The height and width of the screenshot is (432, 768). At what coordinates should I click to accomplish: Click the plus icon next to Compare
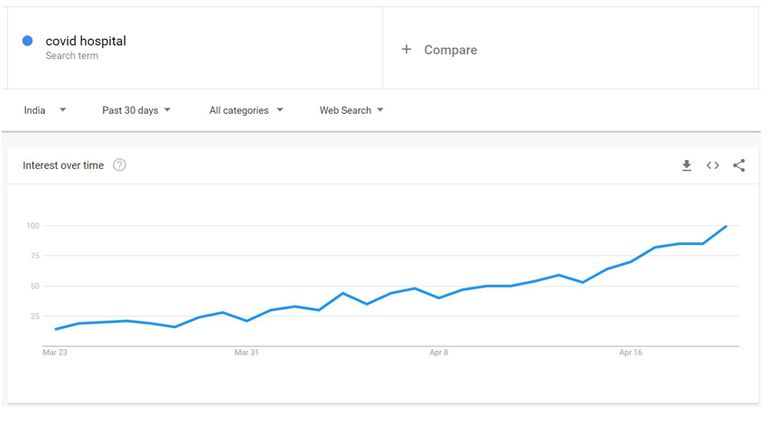[x=406, y=49]
